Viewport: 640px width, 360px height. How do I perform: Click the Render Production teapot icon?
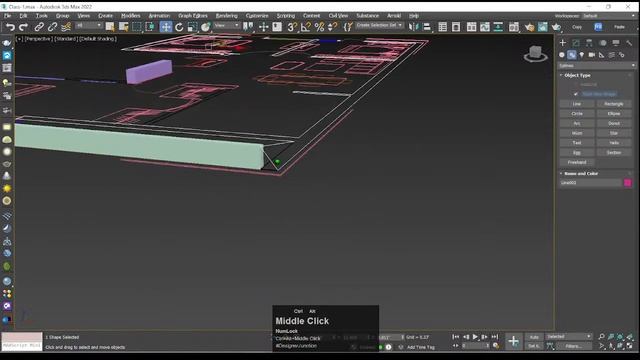coord(556,27)
